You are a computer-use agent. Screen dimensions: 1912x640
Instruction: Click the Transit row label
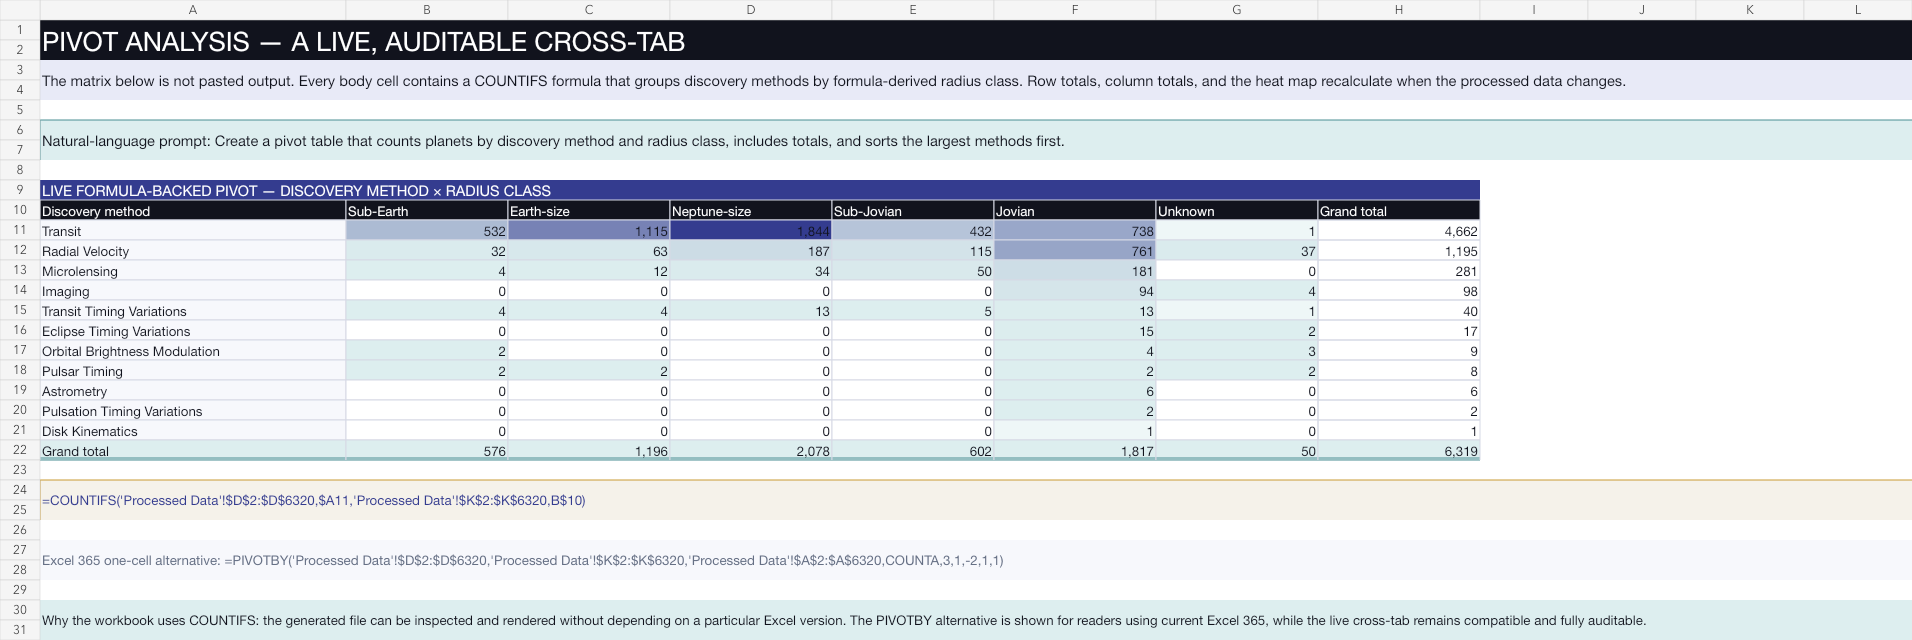(x=193, y=231)
